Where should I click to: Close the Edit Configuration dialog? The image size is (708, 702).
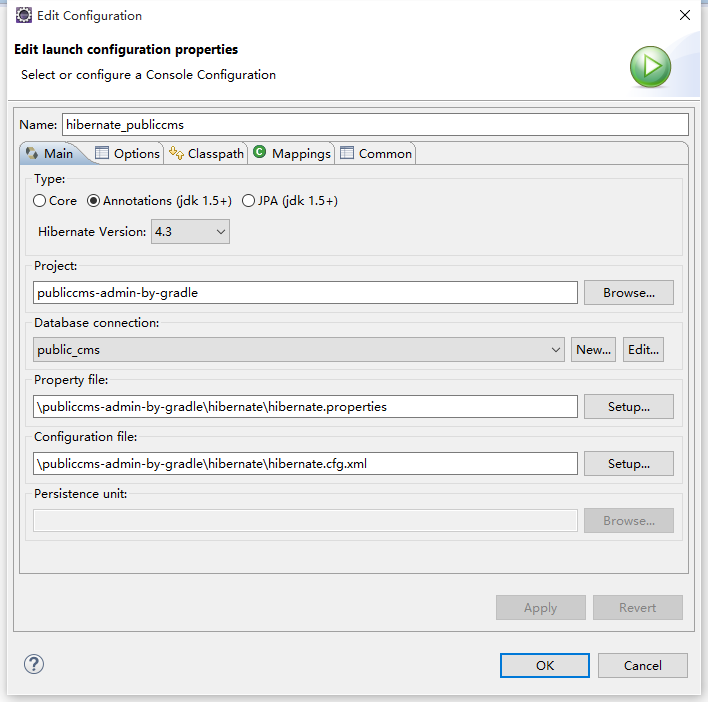[x=684, y=15]
